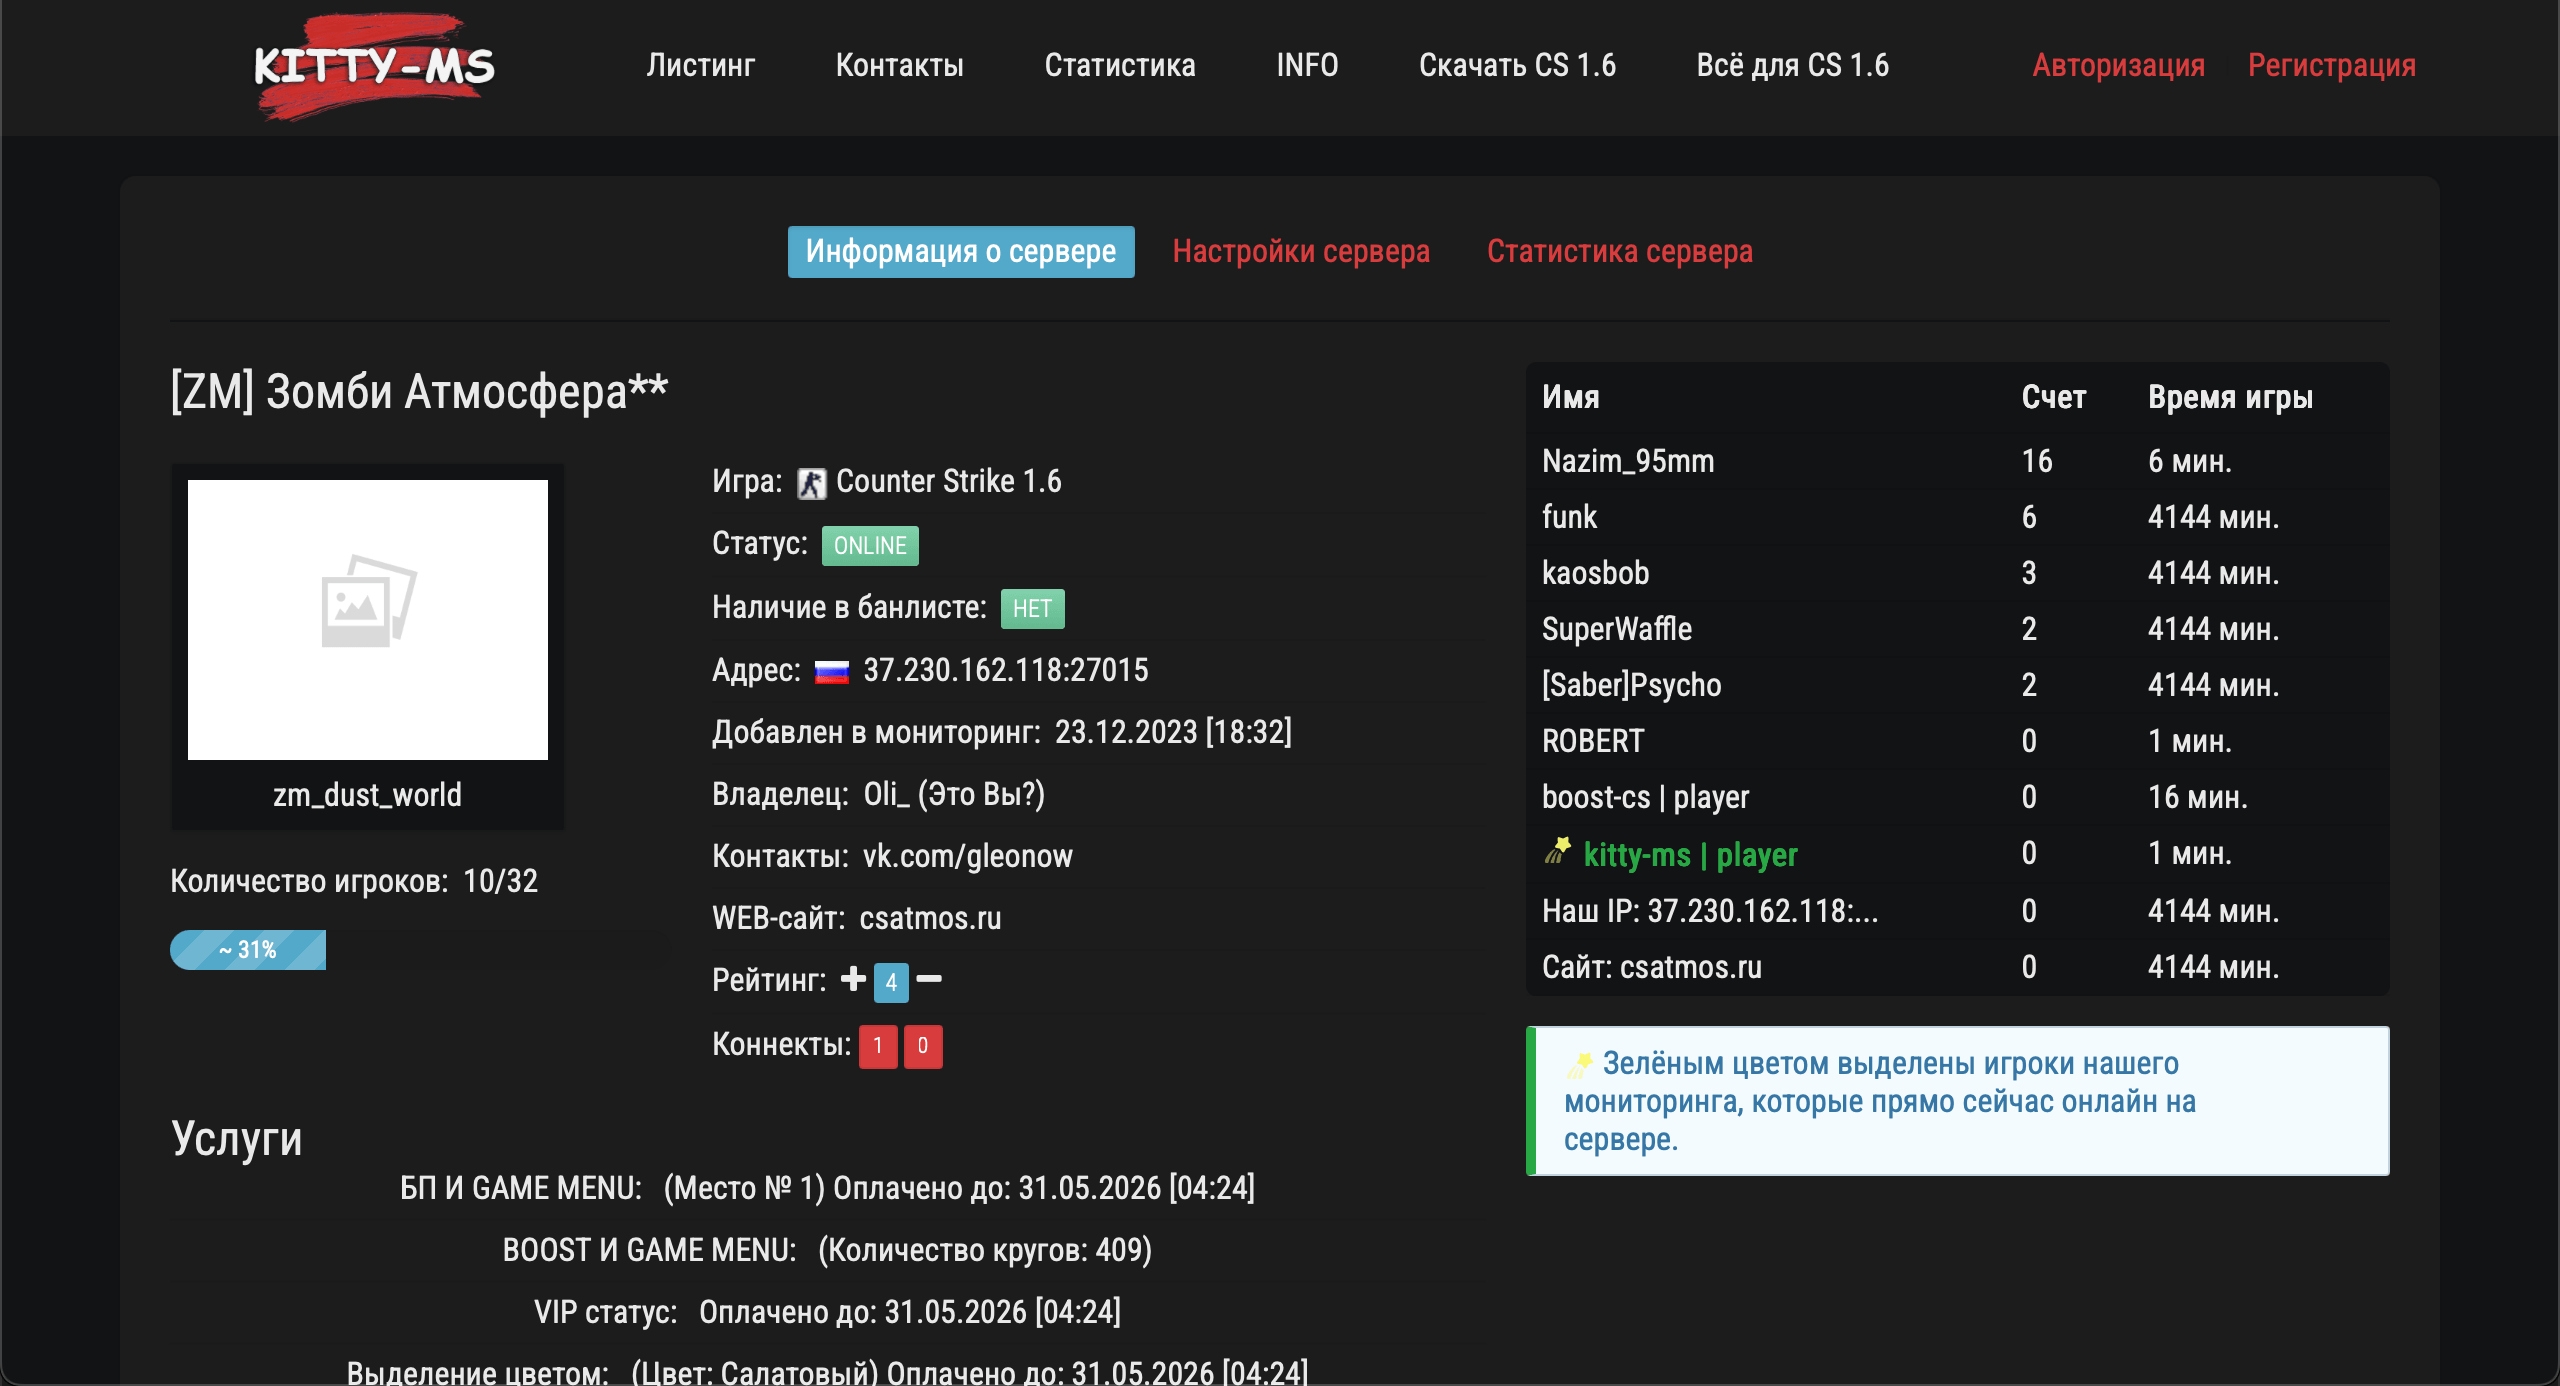The width and height of the screenshot is (2560, 1386).
Task: Click the 31% player fill progress bar
Action: pyautogui.click(x=247, y=949)
